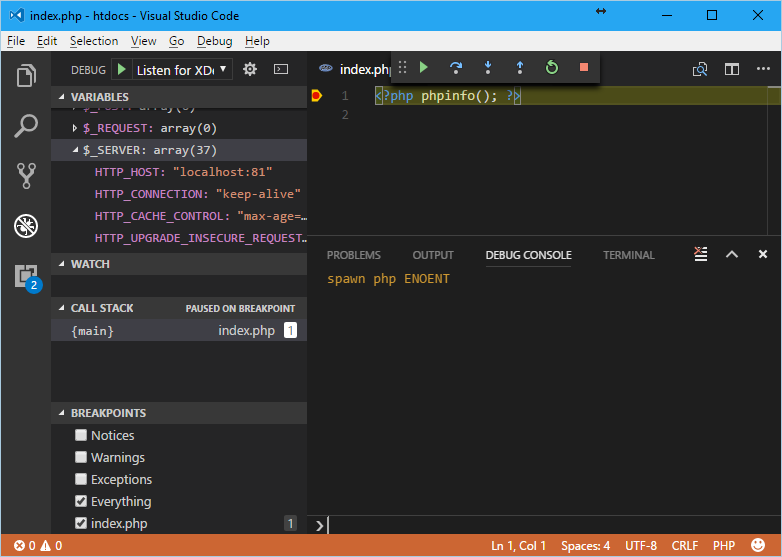Click Step Out in debug toolbar

(x=520, y=67)
